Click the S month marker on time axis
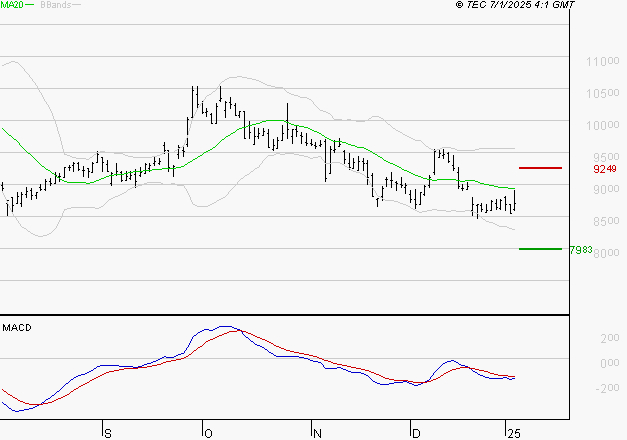The width and height of the screenshot is (627, 440). coord(108,434)
